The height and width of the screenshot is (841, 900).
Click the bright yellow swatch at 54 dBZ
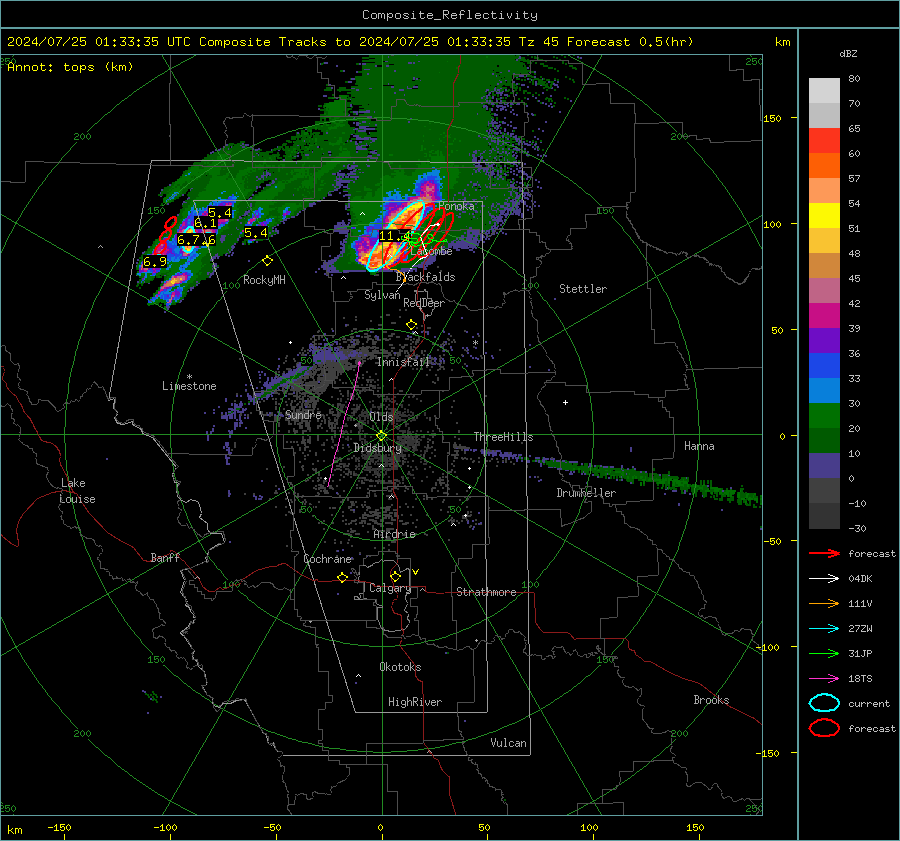click(x=824, y=215)
